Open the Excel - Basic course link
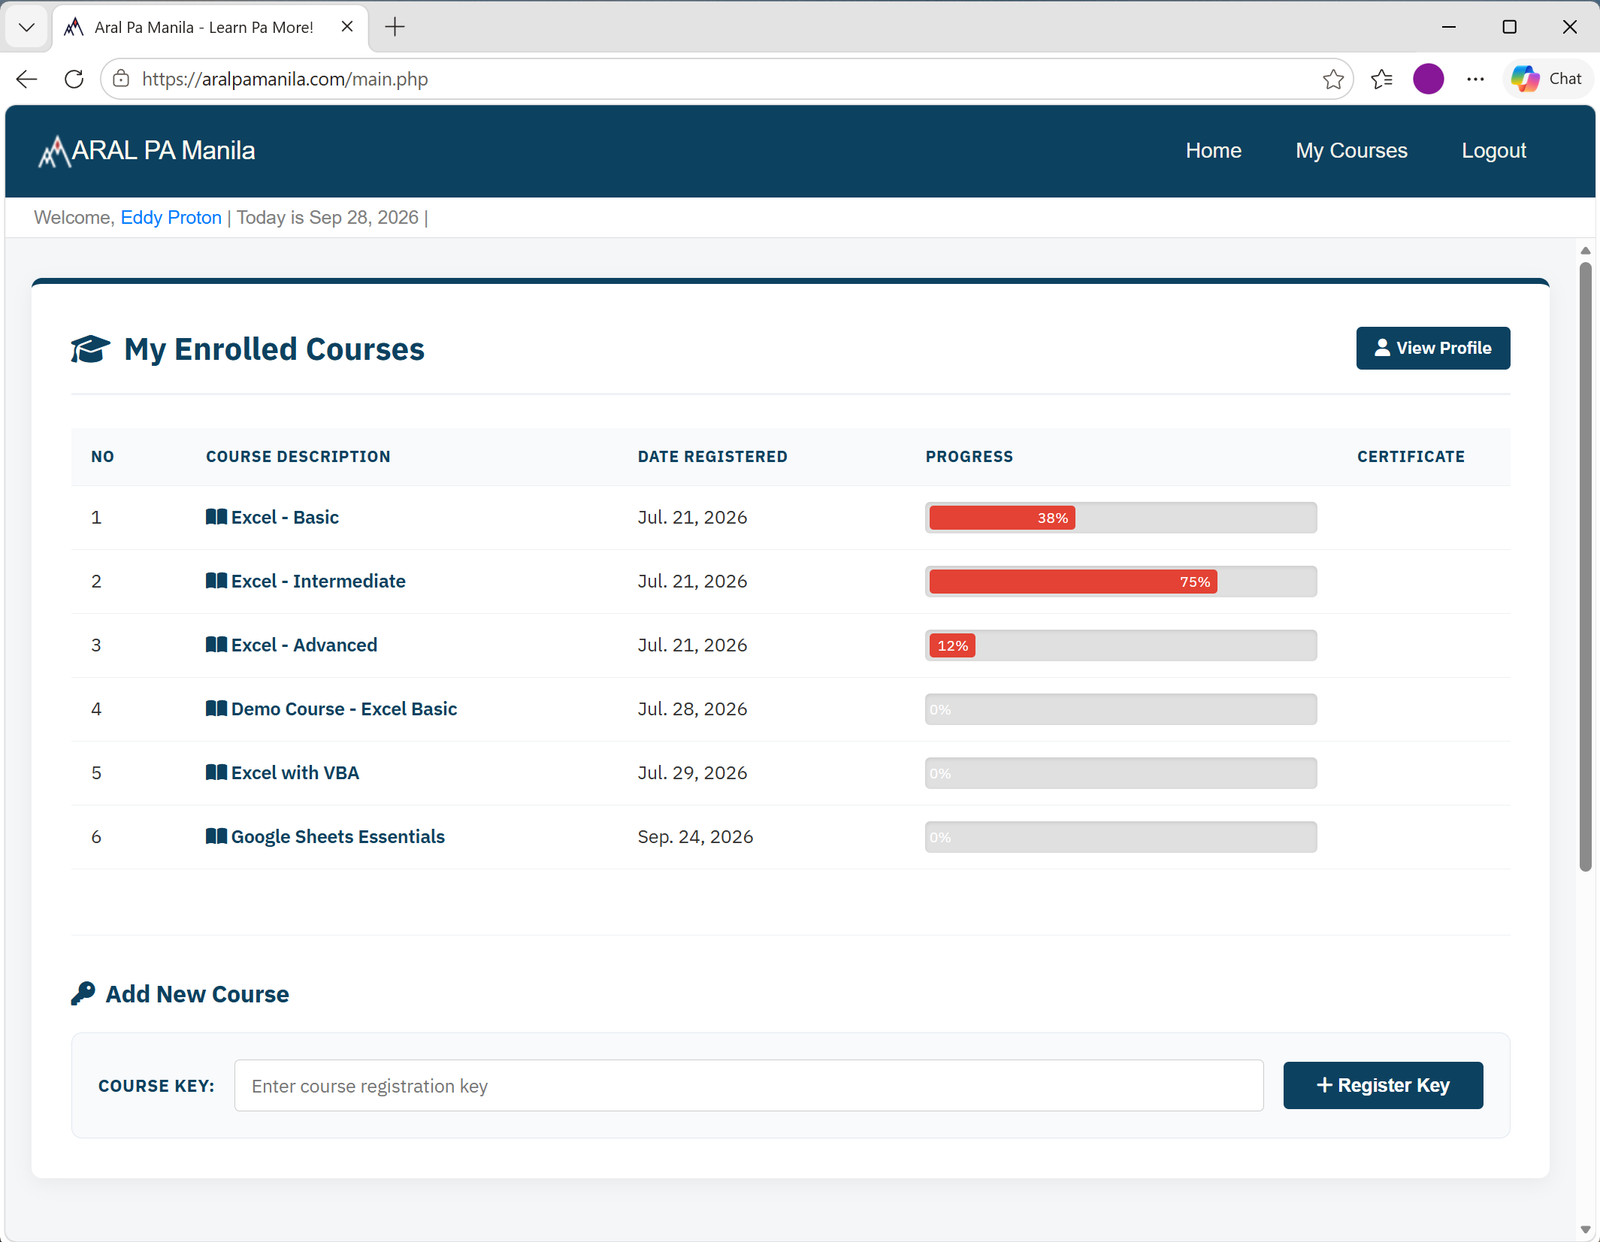This screenshot has height=1242, width=1600. 285,517
